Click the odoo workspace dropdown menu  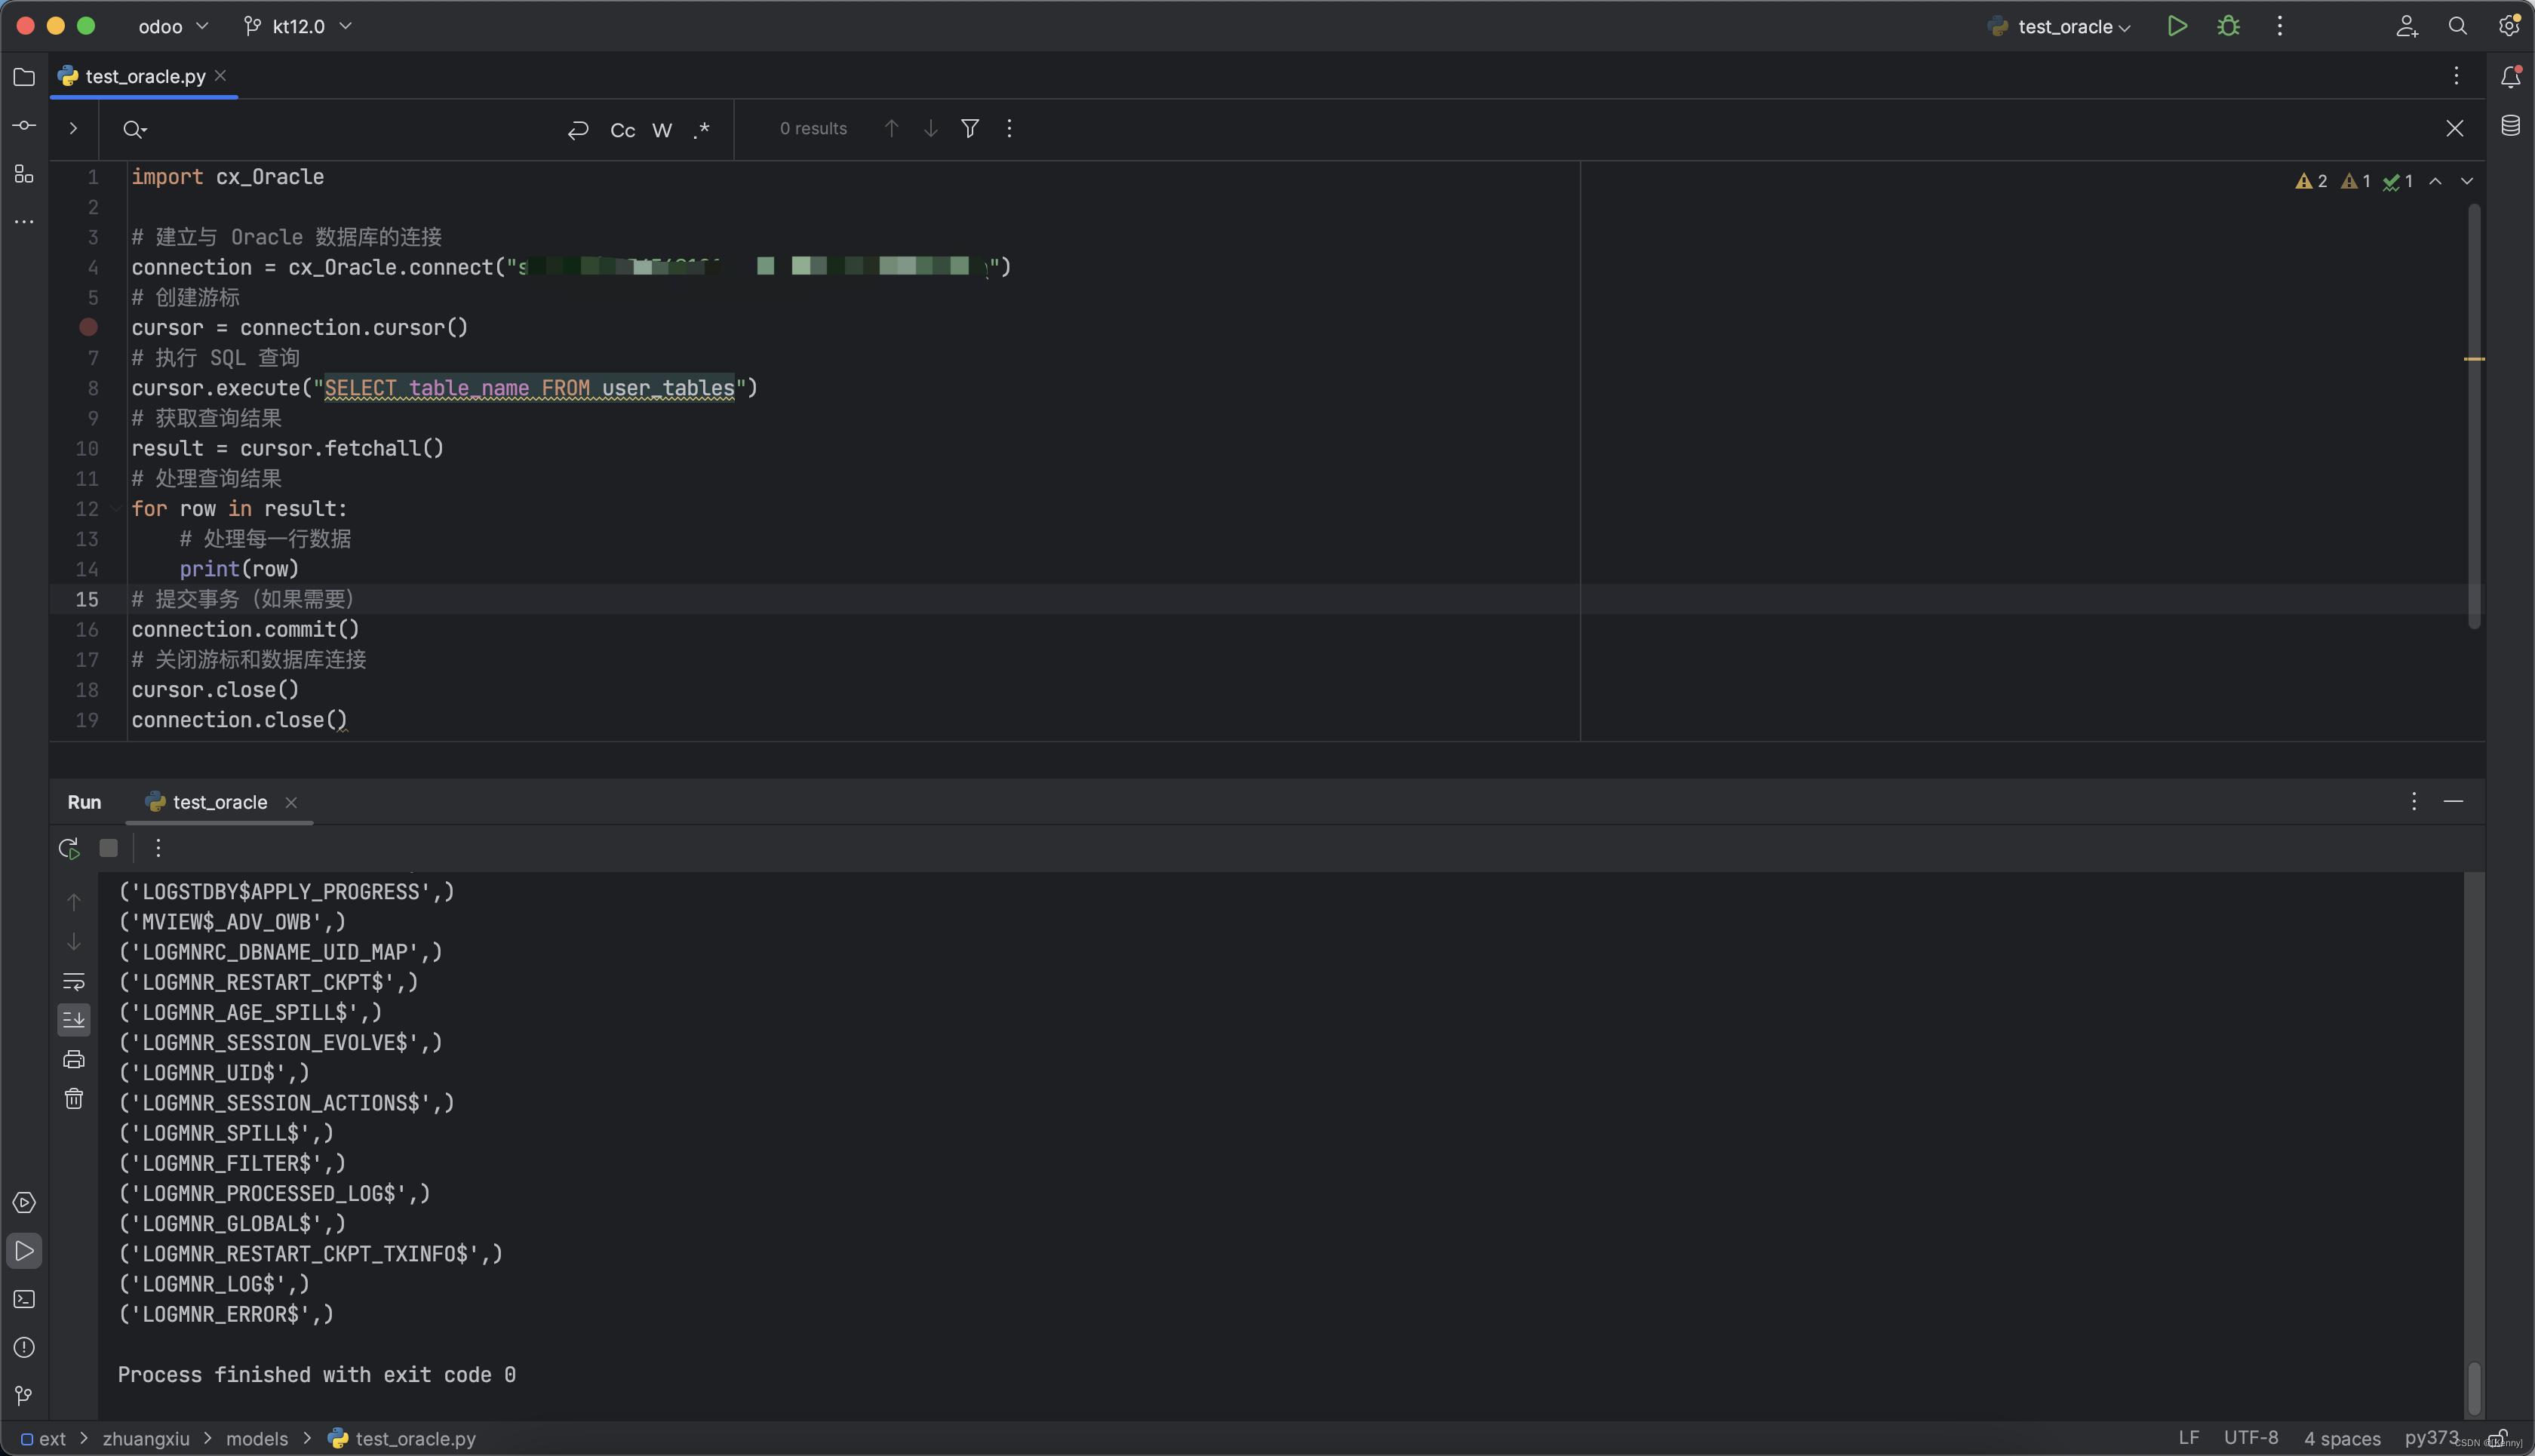(169, 26)
